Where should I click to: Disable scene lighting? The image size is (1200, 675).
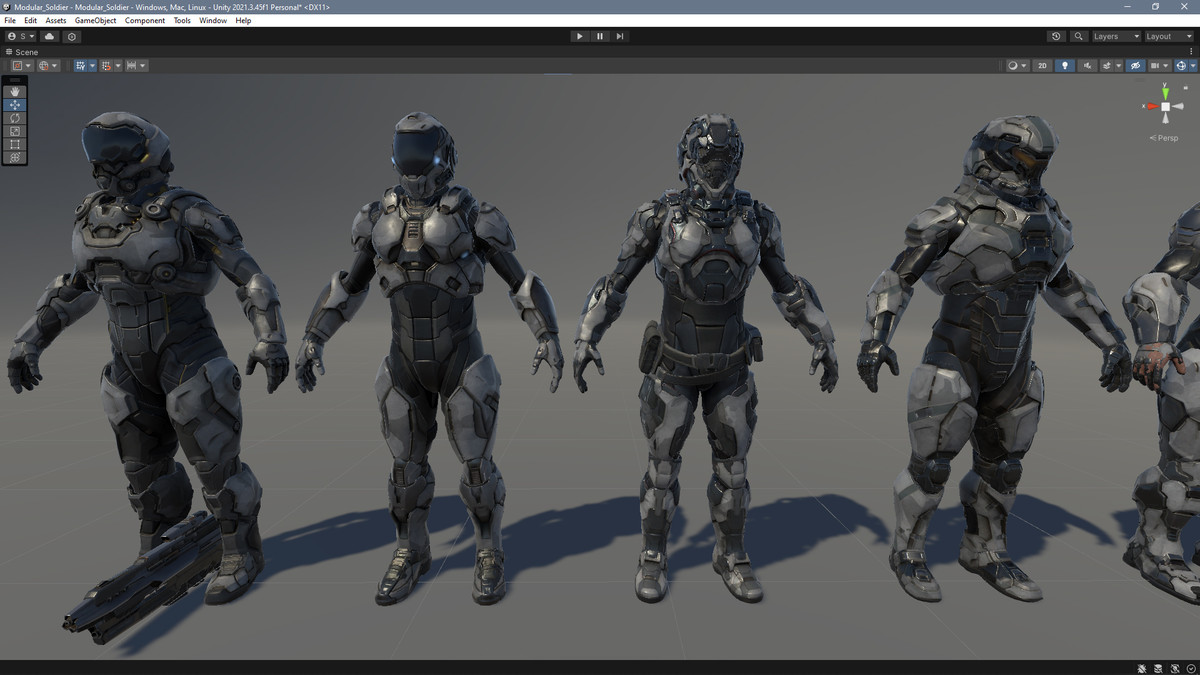click(x=1065, y=65)
